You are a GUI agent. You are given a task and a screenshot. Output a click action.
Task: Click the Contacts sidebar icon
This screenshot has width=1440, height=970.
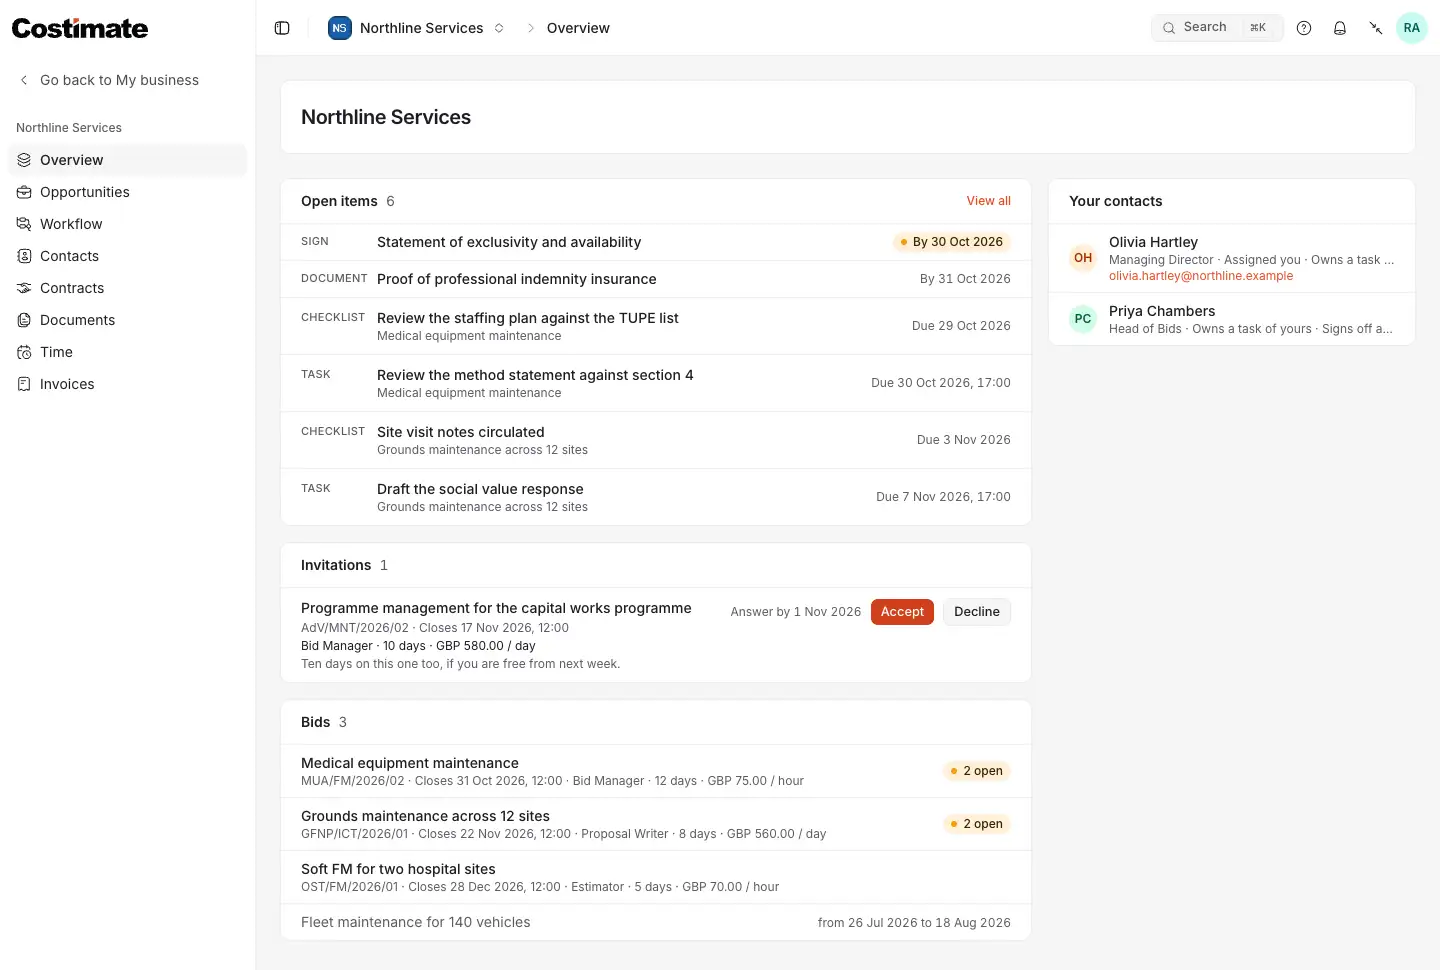point(24,256)
